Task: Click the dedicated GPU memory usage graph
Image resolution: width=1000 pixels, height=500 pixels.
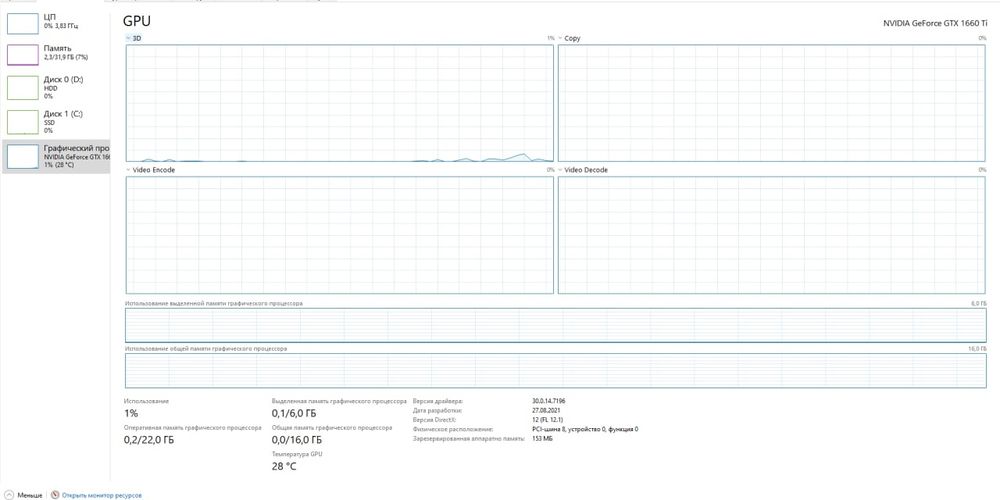Action: click(x=555, y=324)
